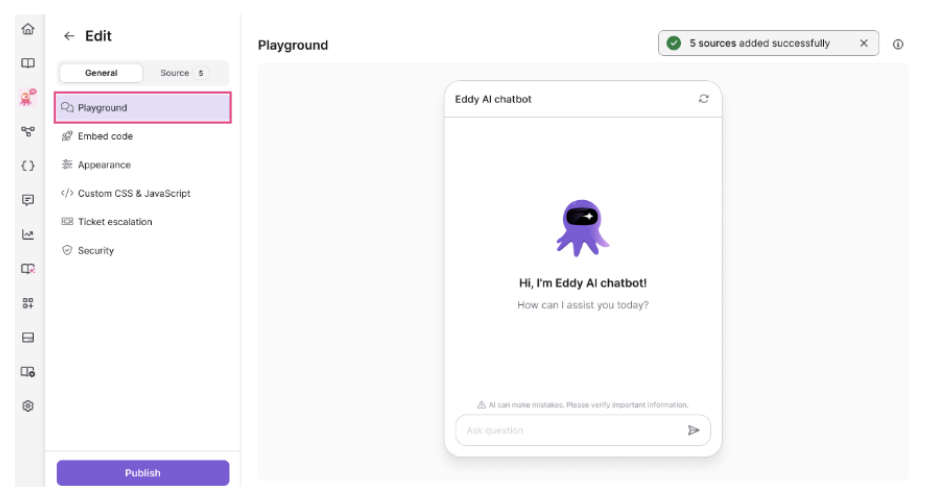Click the Settings gear icon in sidebar
Viewport: 942px width, 500px height.
pos(28,406)
